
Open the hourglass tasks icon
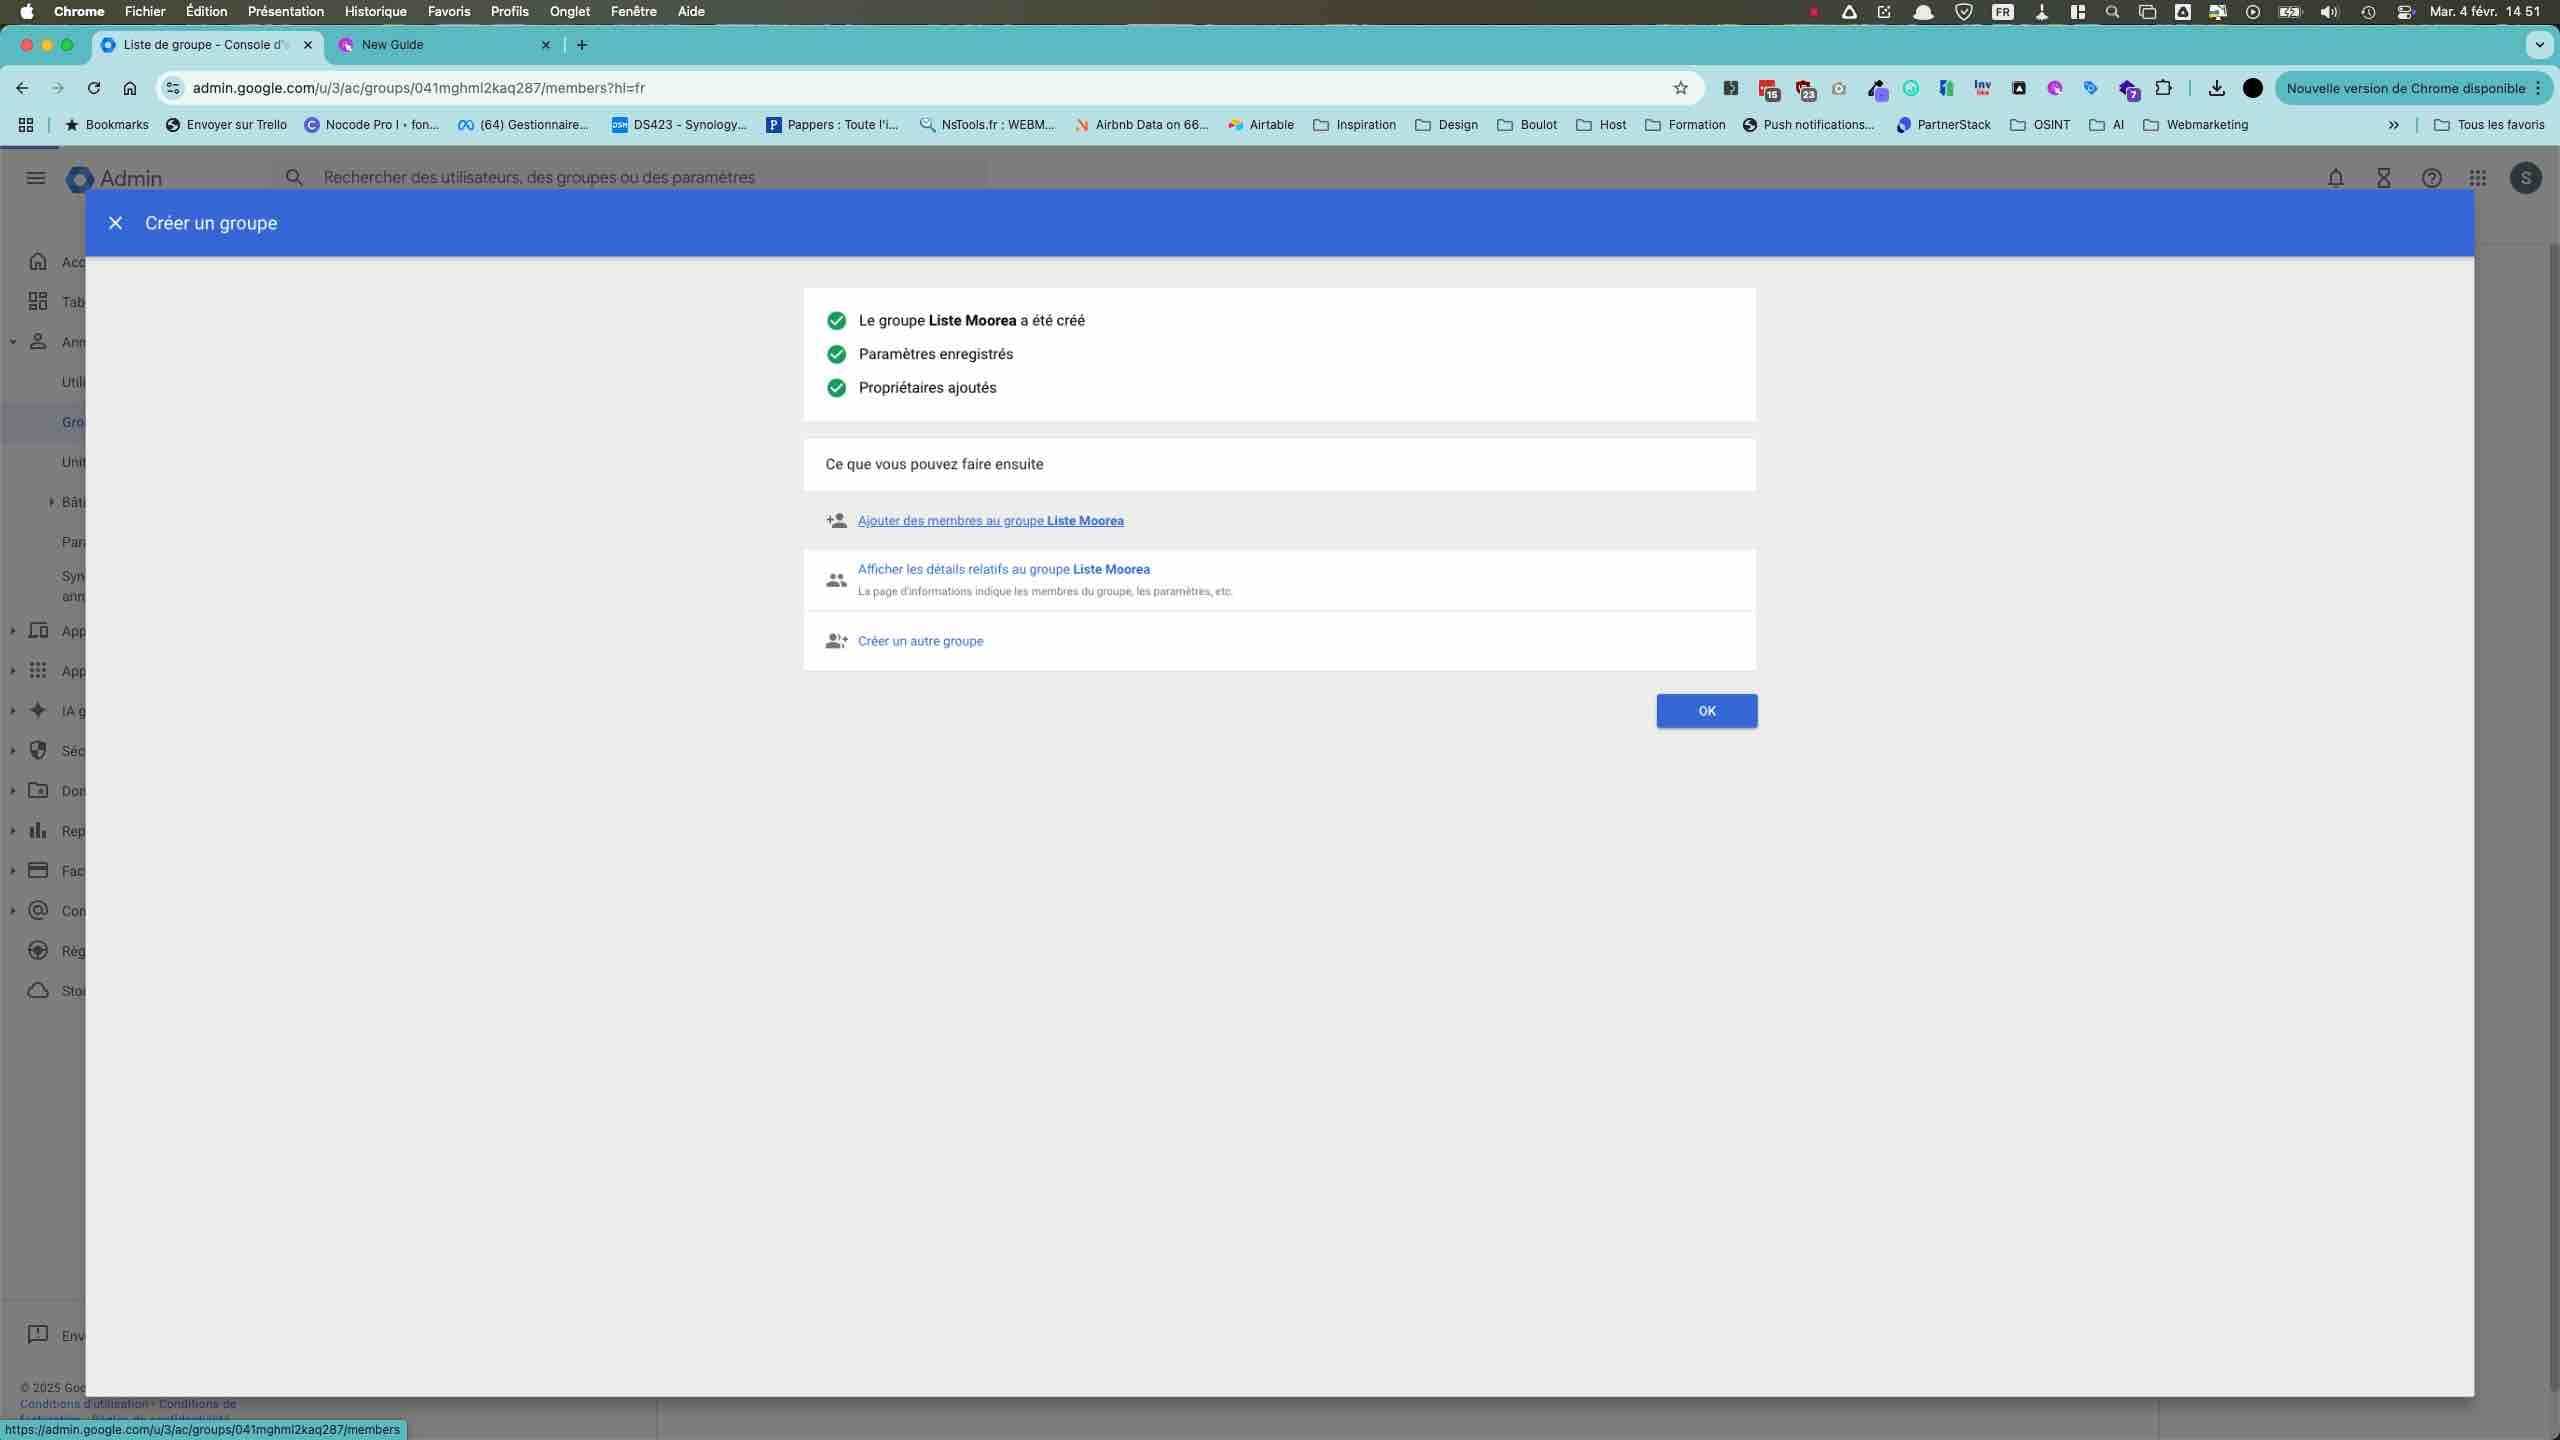pos(2383,178)
